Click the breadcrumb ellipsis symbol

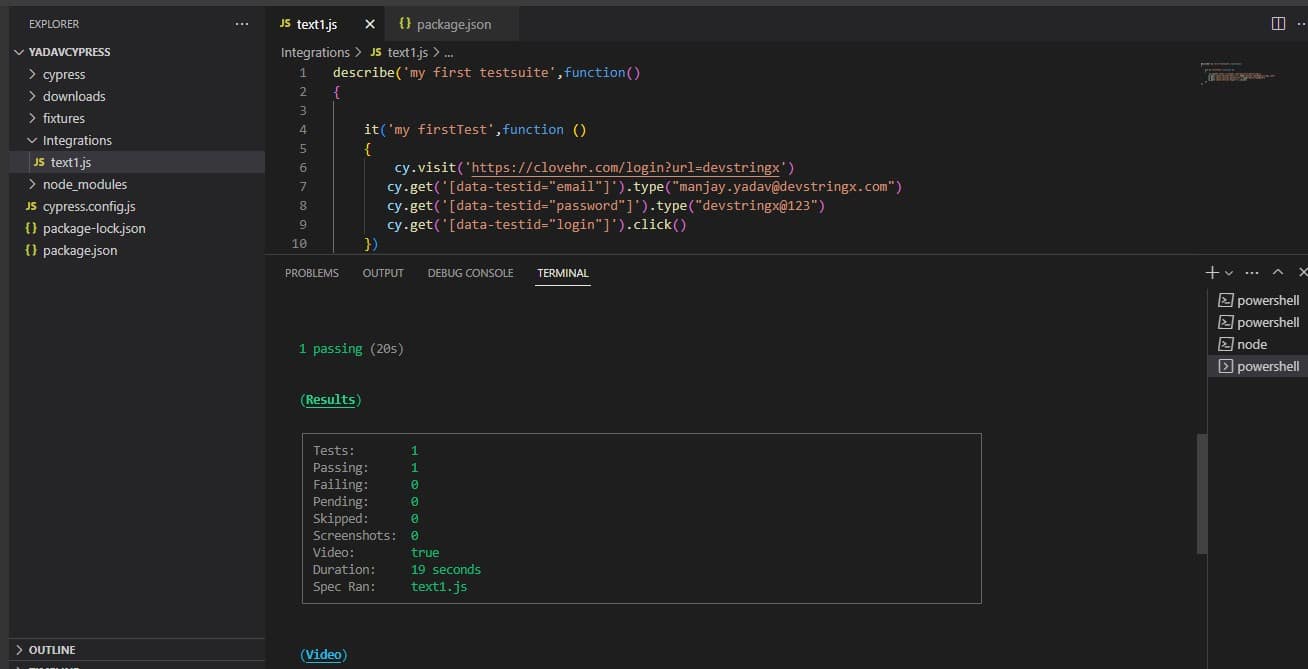449,52
